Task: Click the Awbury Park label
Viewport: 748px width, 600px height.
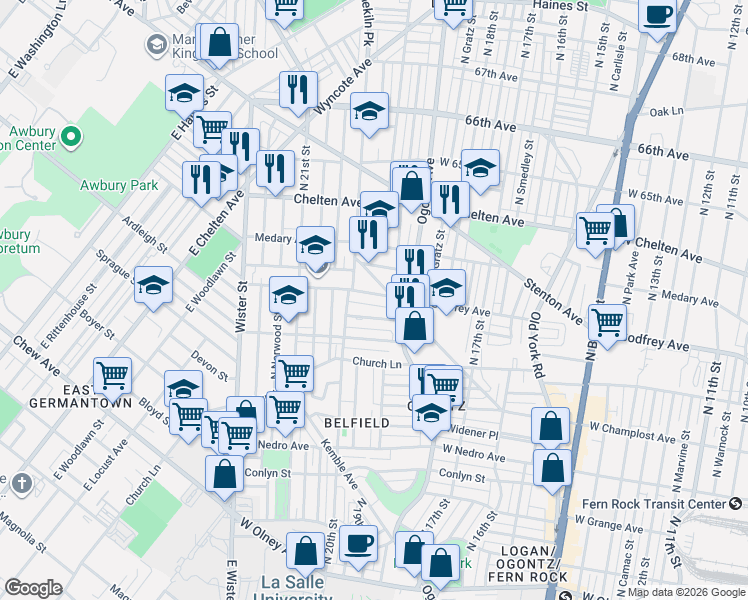Action: click(x=119, y=185)
